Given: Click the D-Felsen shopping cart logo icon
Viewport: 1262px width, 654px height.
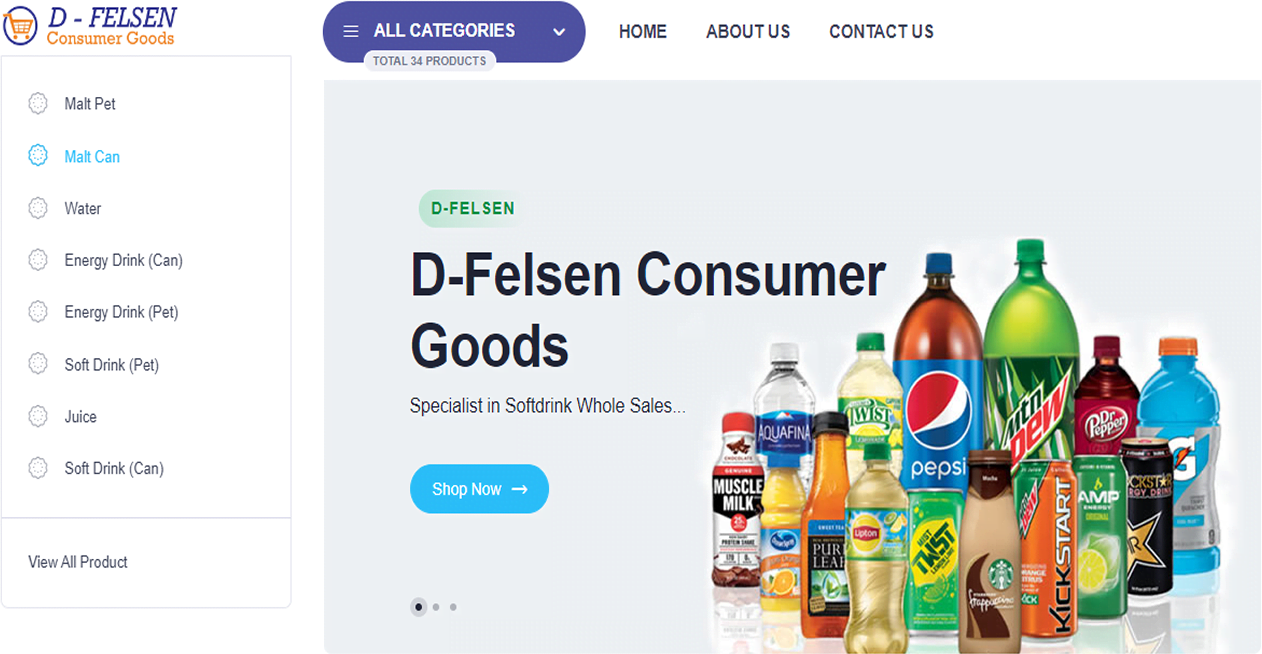Looking at the screenshot, I should tap(21, 26).
